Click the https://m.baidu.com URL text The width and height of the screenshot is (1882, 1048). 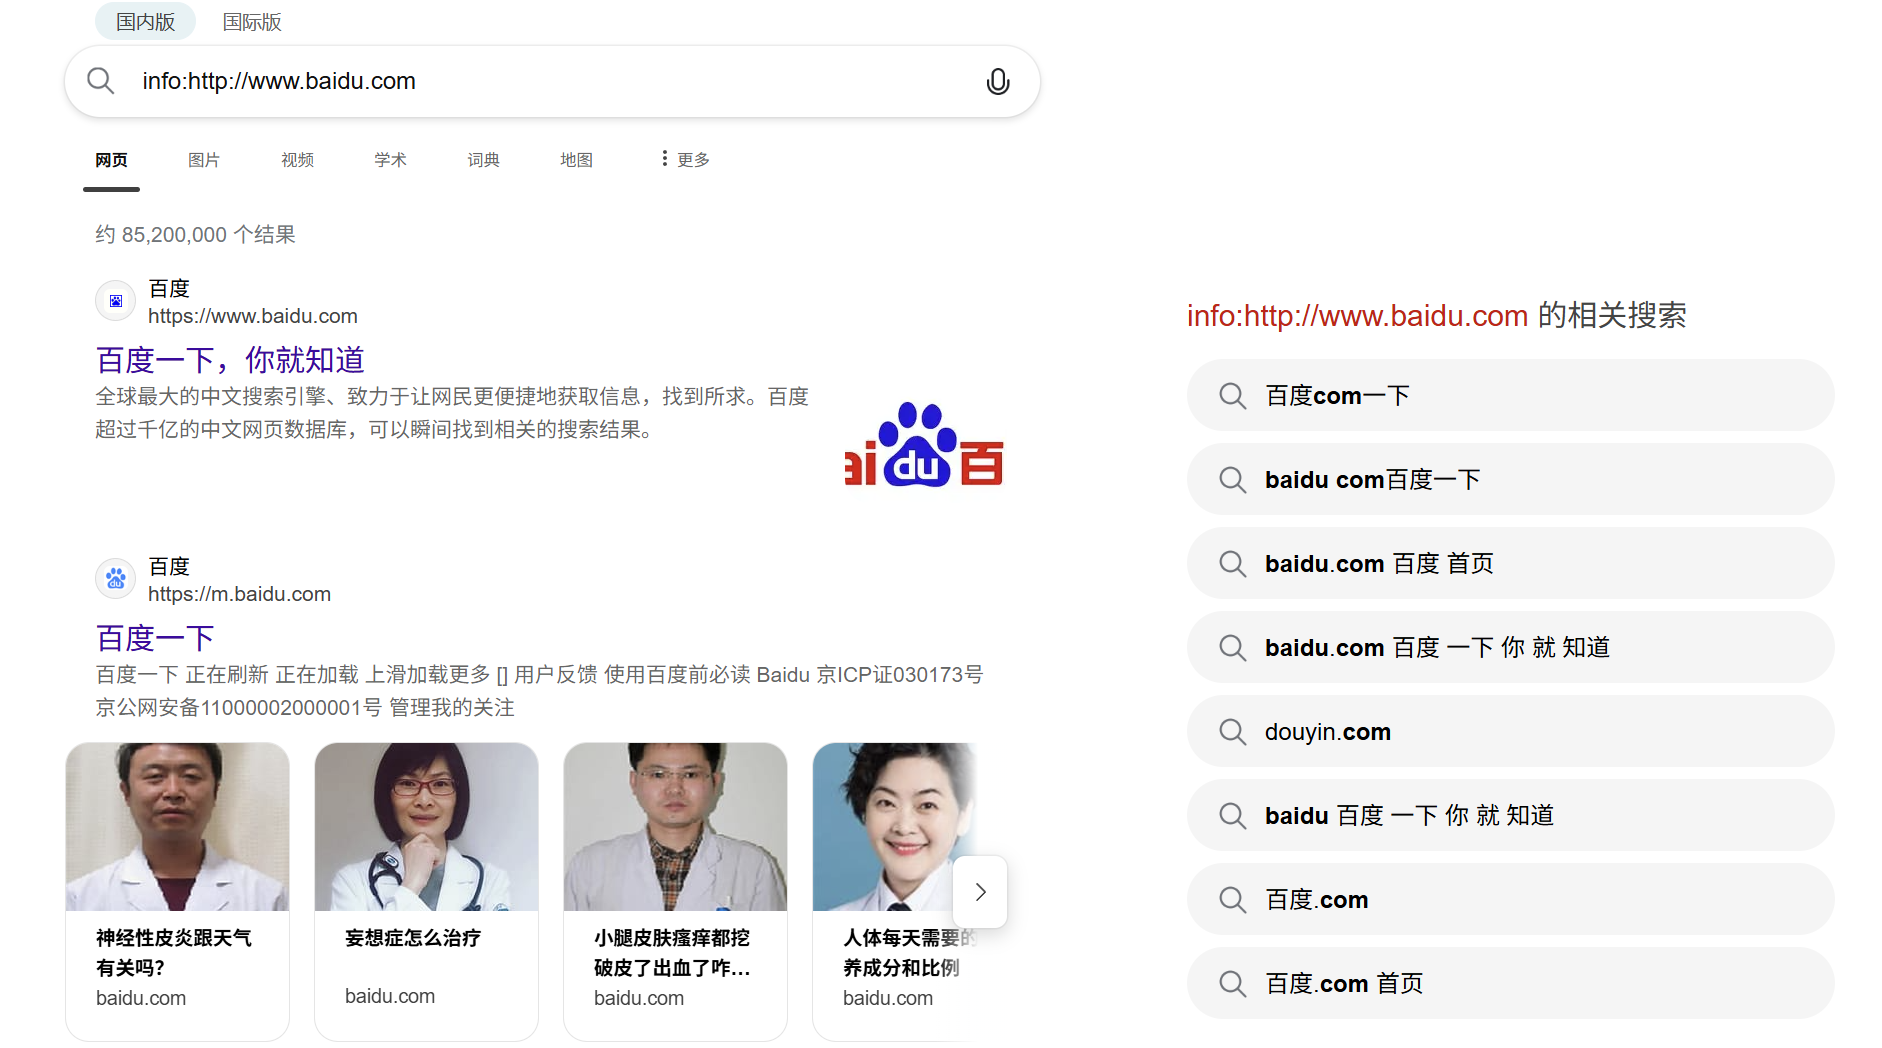pyautogui.click(x=239, y=594)
